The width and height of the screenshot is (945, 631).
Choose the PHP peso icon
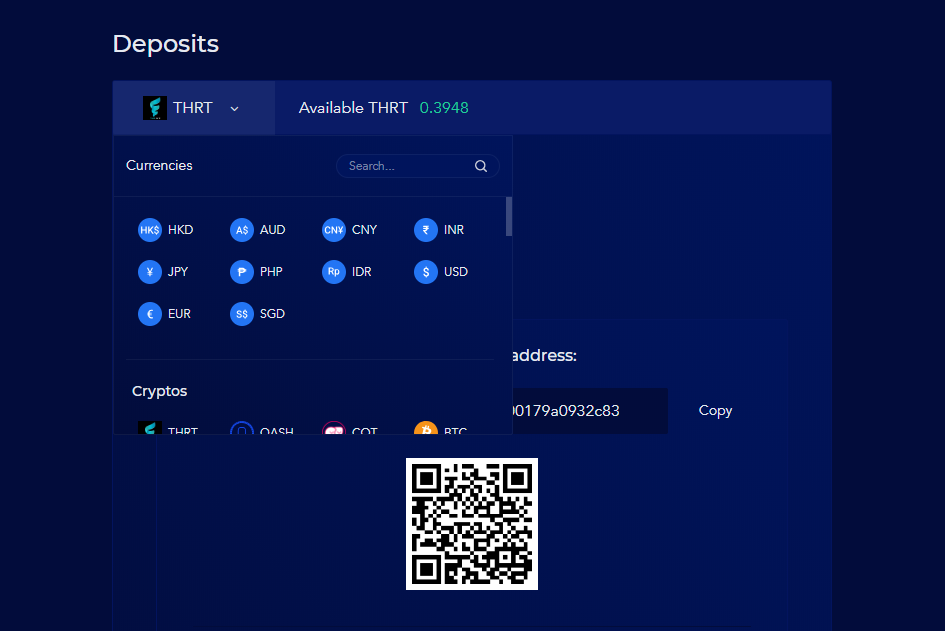(x=242, y=272)
